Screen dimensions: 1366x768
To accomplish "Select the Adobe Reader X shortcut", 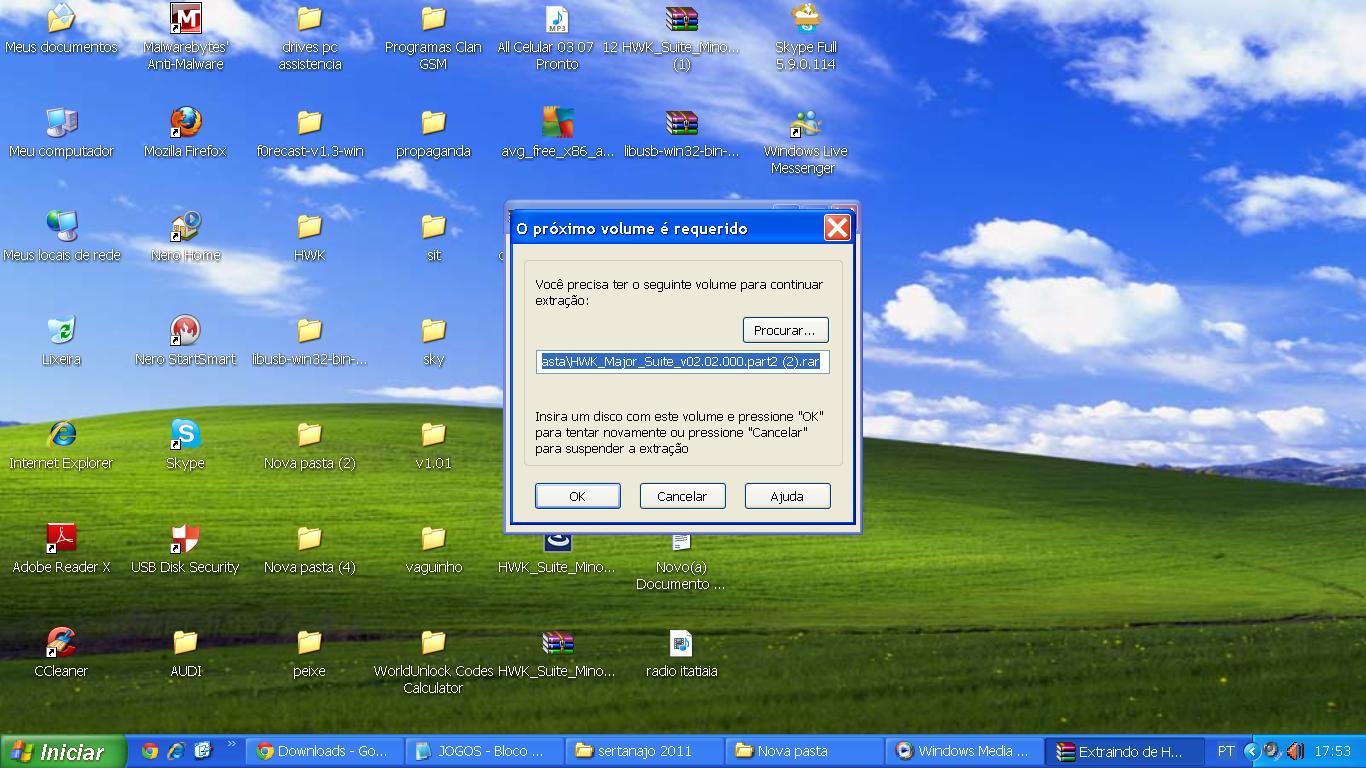I will pos(61,549).
